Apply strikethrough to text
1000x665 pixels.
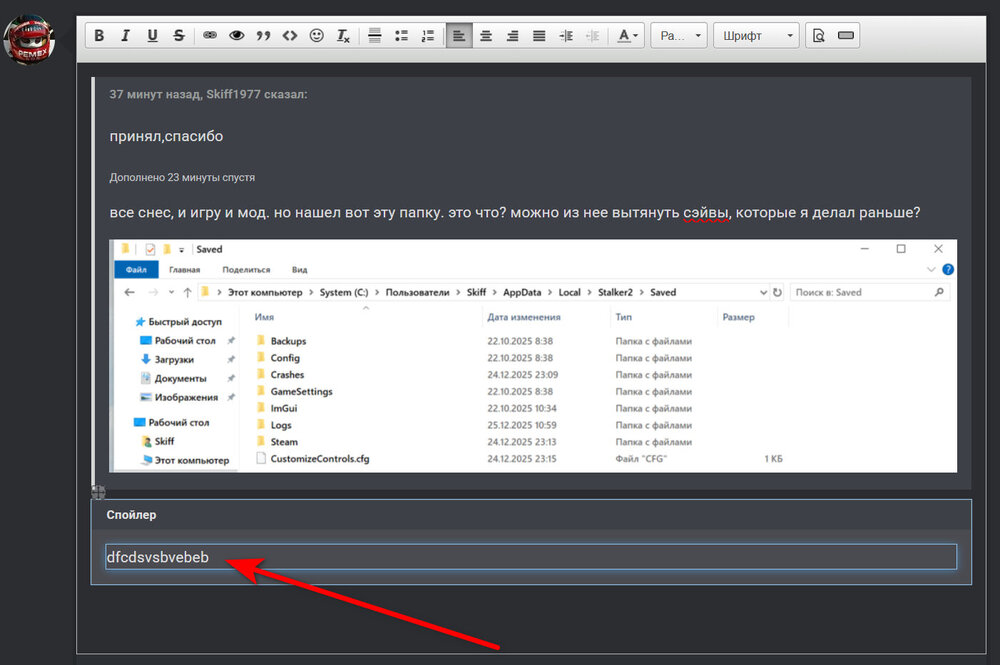[x=179, y=36]
